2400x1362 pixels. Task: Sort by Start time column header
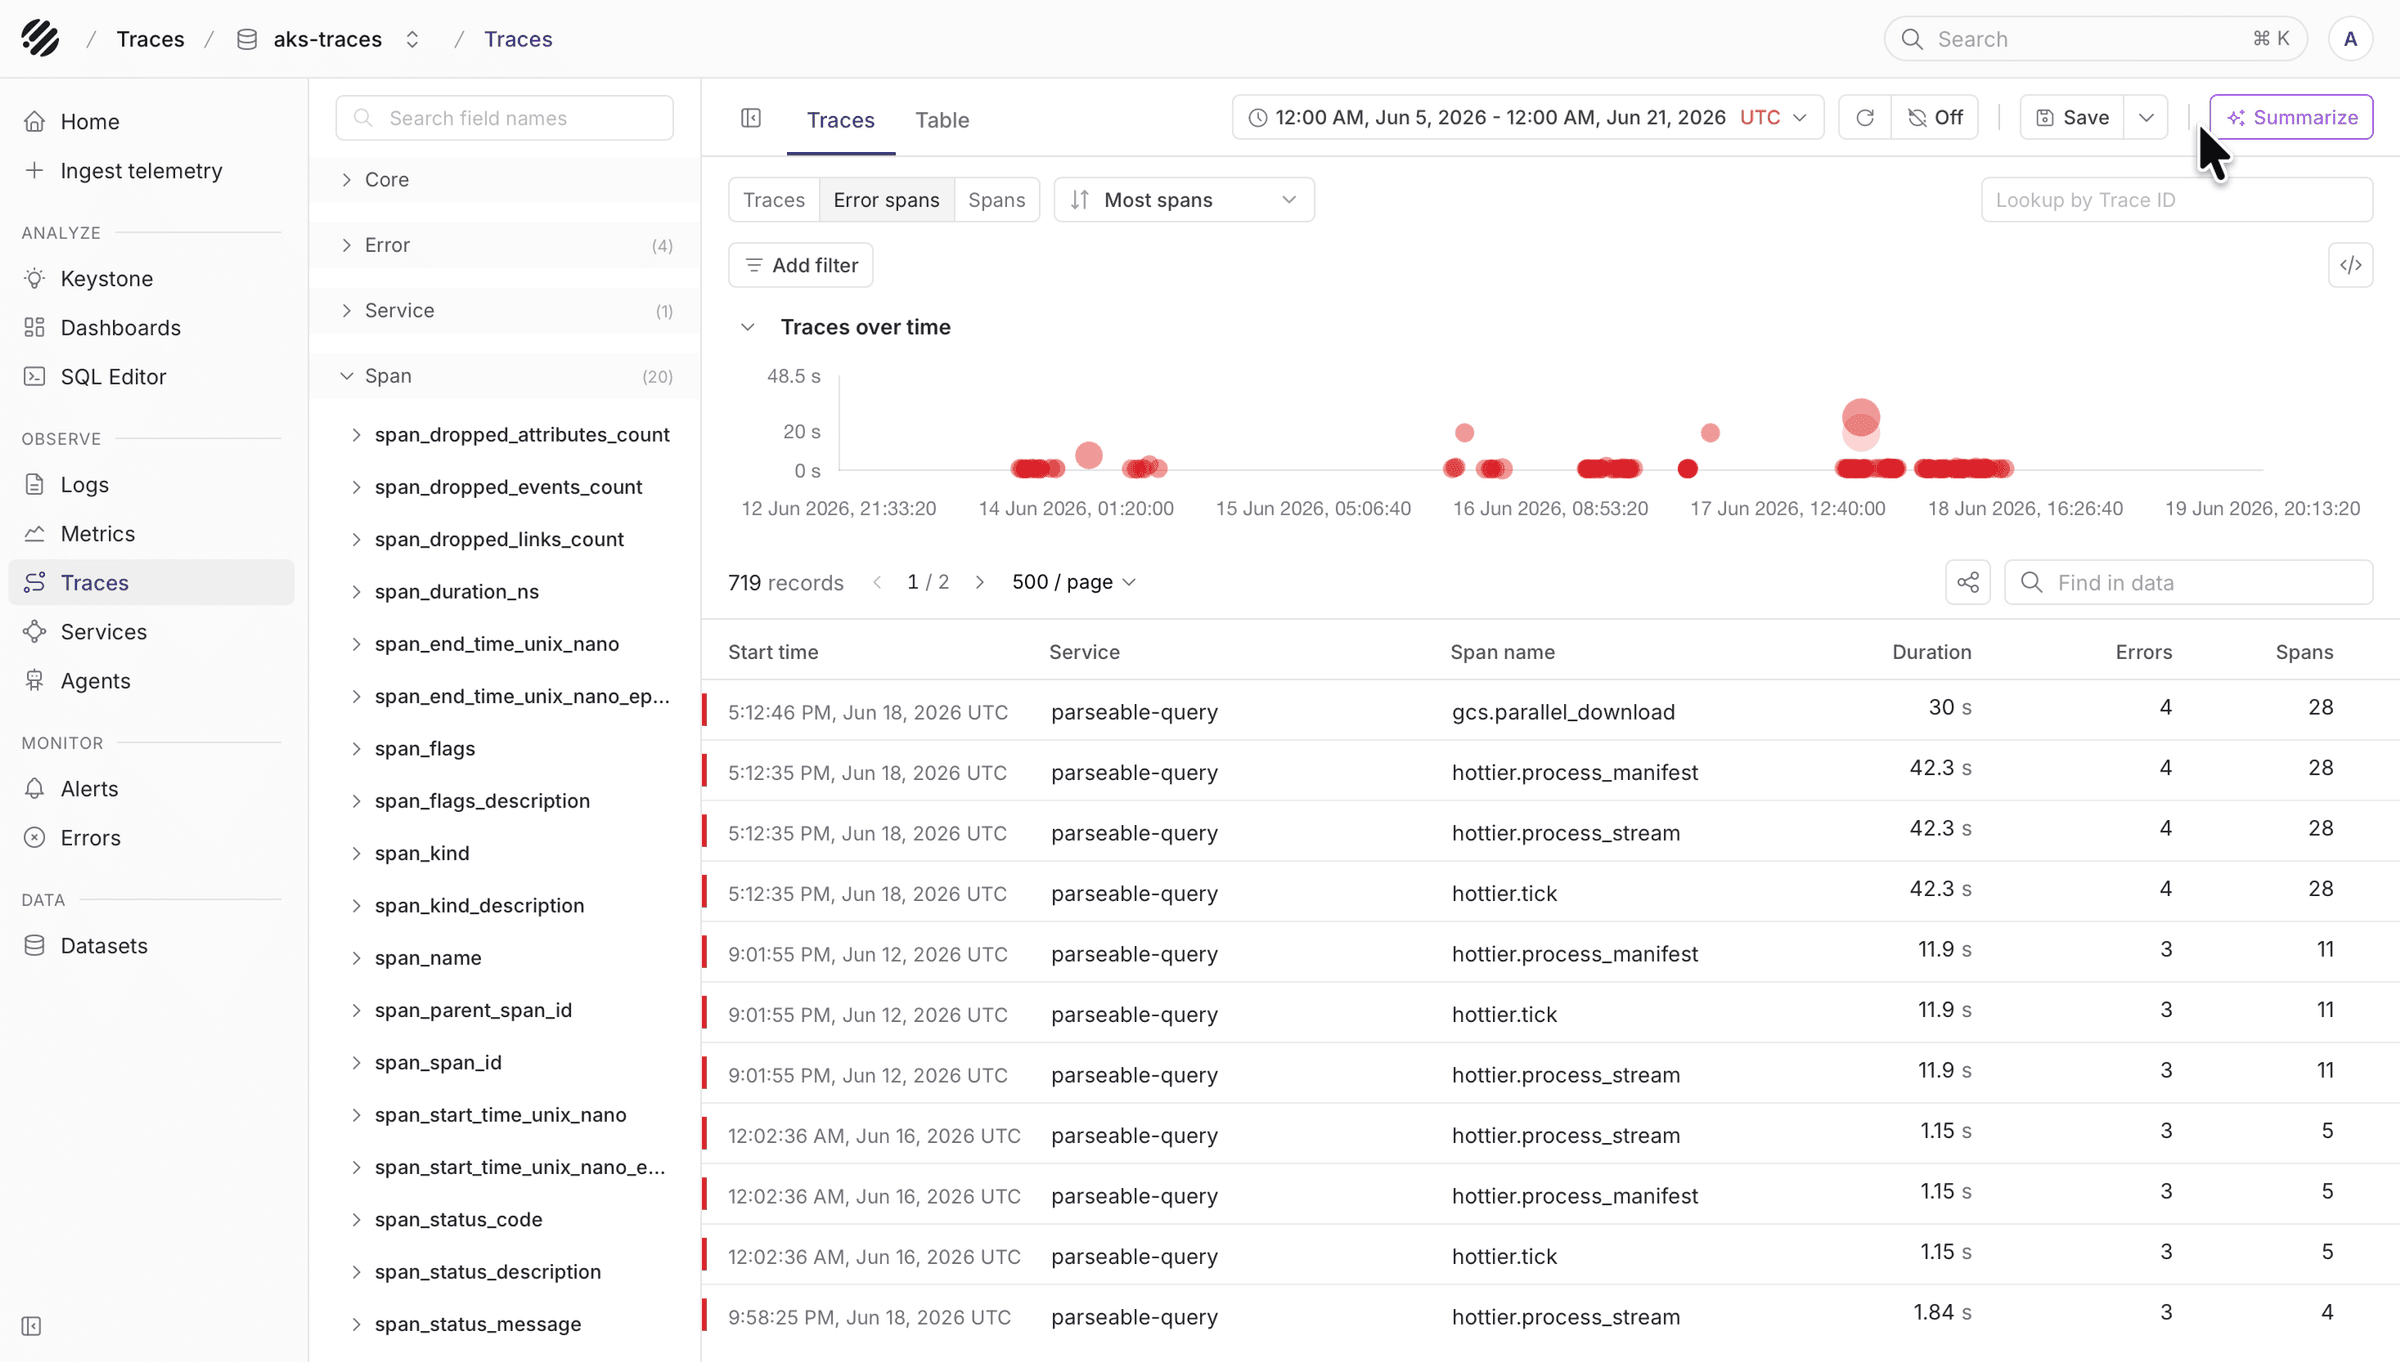point(773,652)
